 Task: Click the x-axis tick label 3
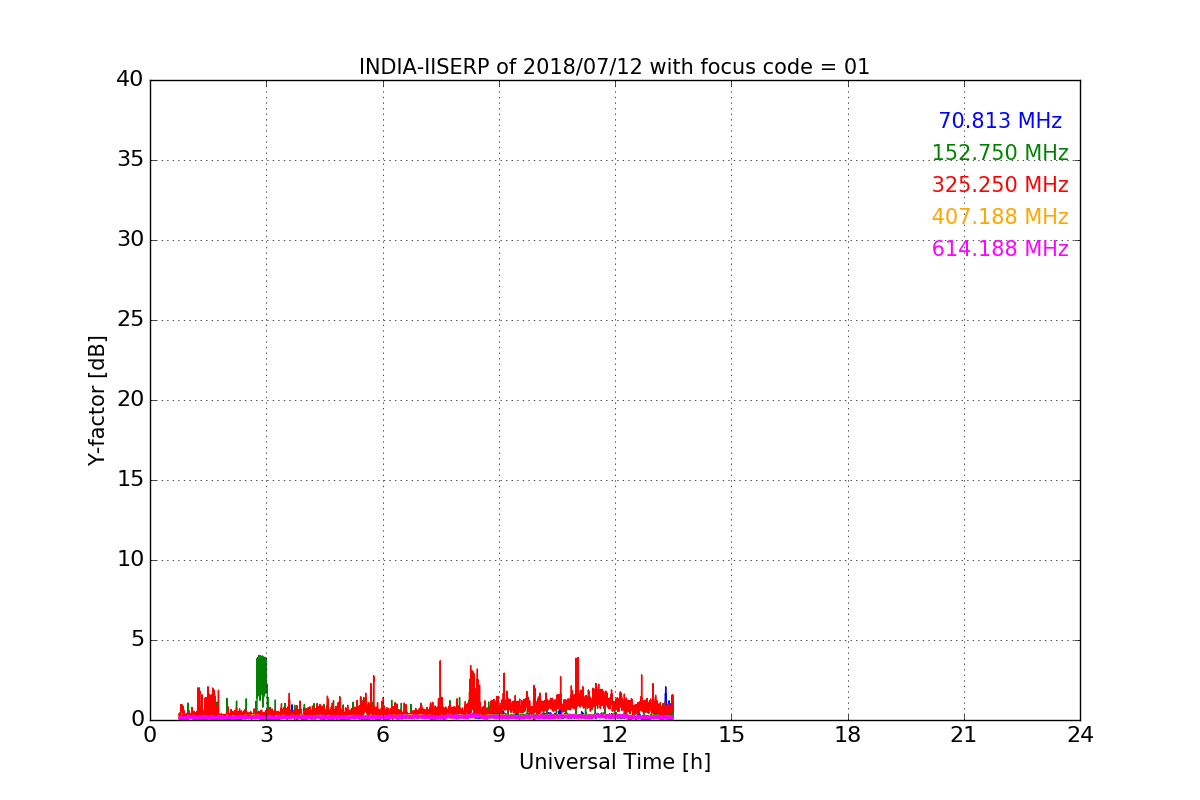(x=266, y=735)
